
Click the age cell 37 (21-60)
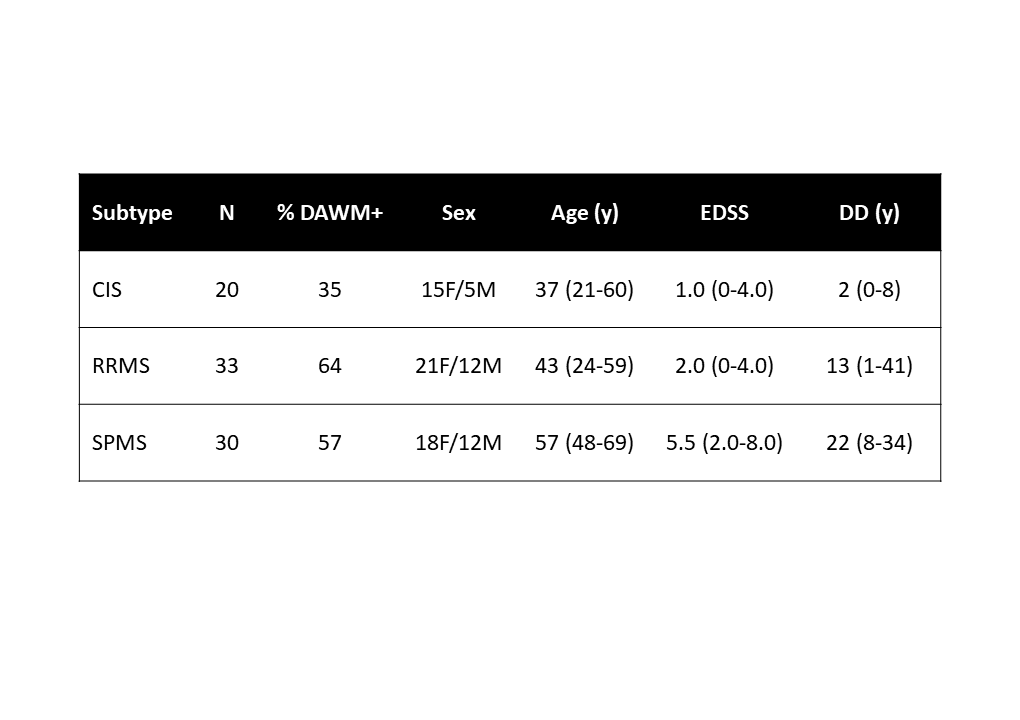(x=585, y=290)
